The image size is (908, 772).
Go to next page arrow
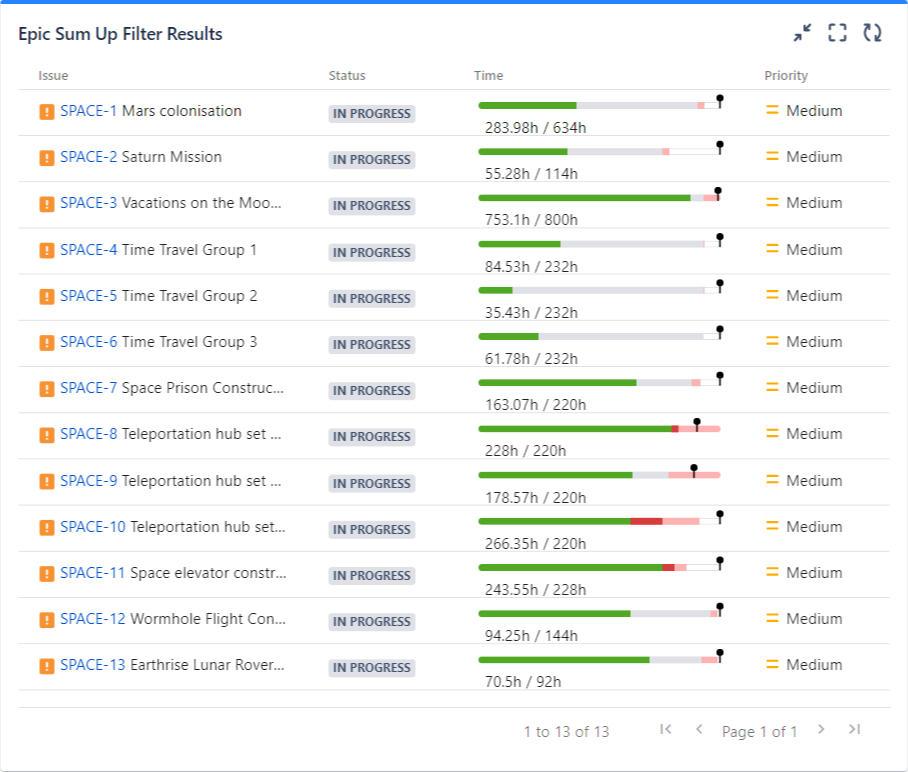pos(821,730)
